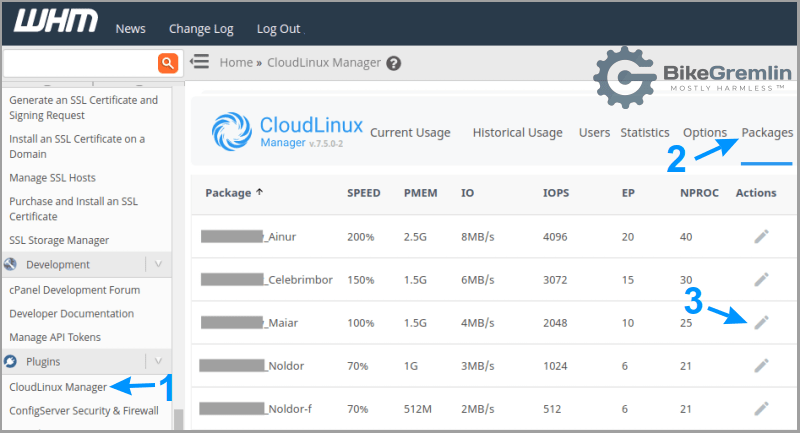Open SSL Storage Manager
Image resolution: width=800 pixels, height=433 pixels.
click(59, 240)
